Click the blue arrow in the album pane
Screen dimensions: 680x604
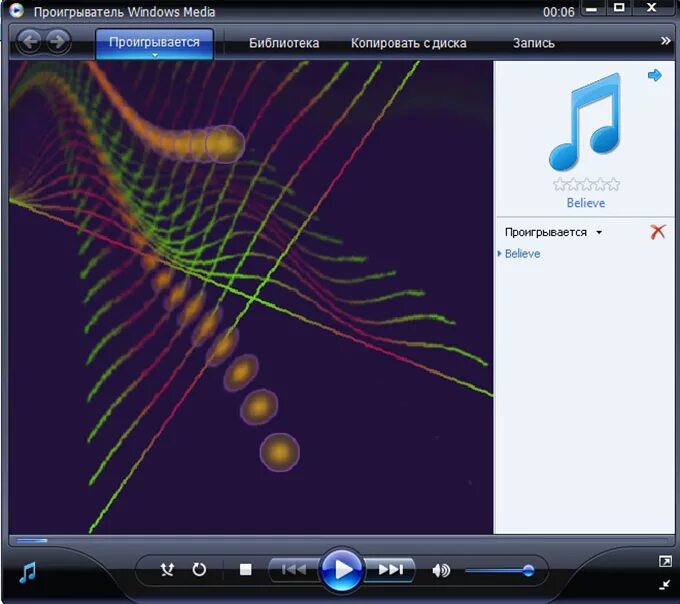click(654, 75)
